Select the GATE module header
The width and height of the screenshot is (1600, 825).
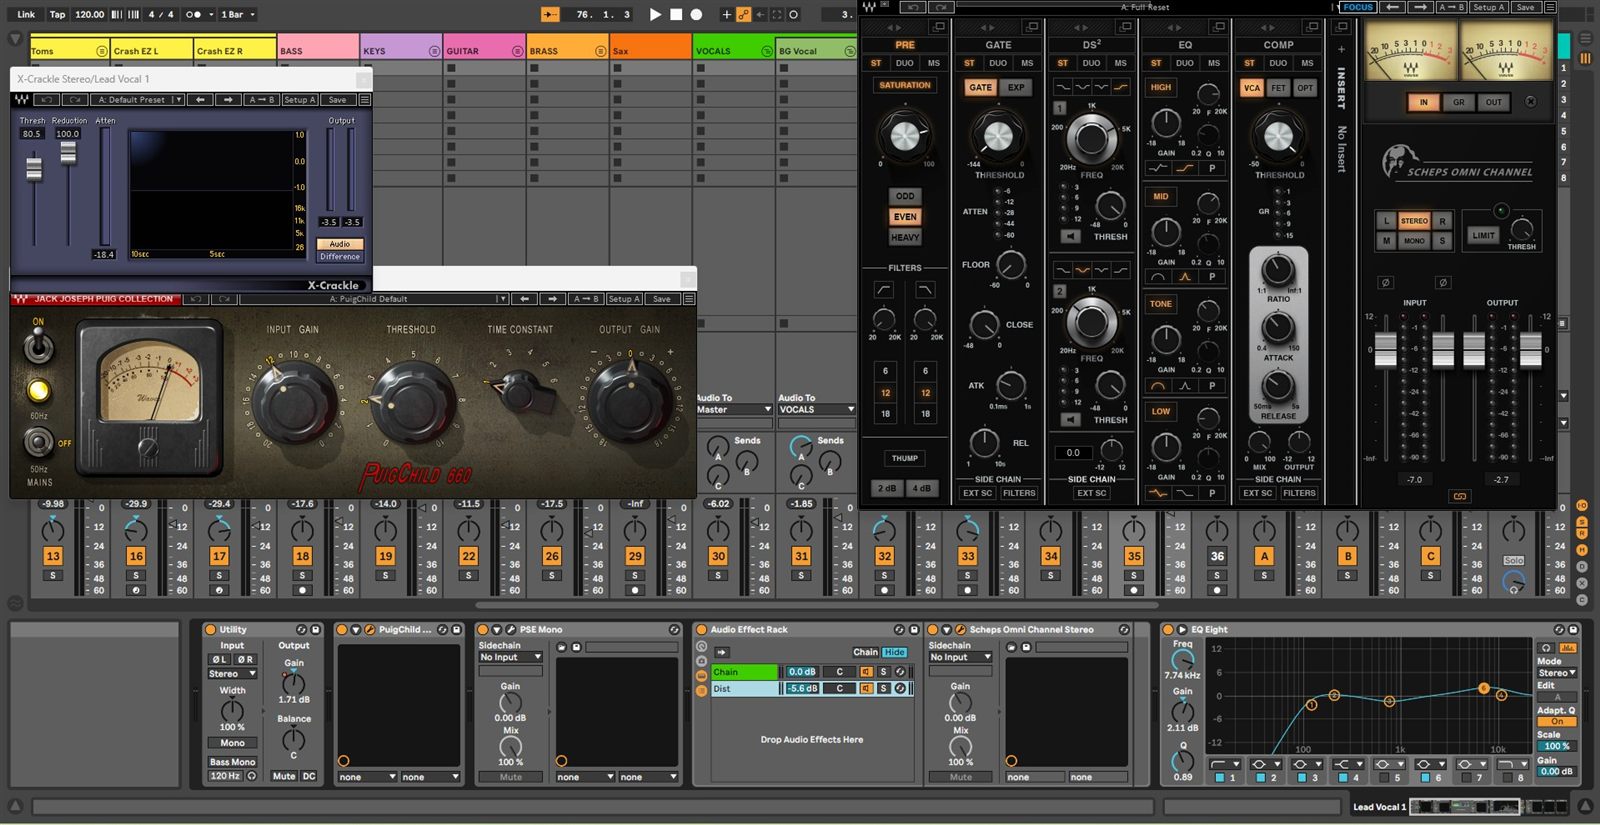tap(998, 45)
